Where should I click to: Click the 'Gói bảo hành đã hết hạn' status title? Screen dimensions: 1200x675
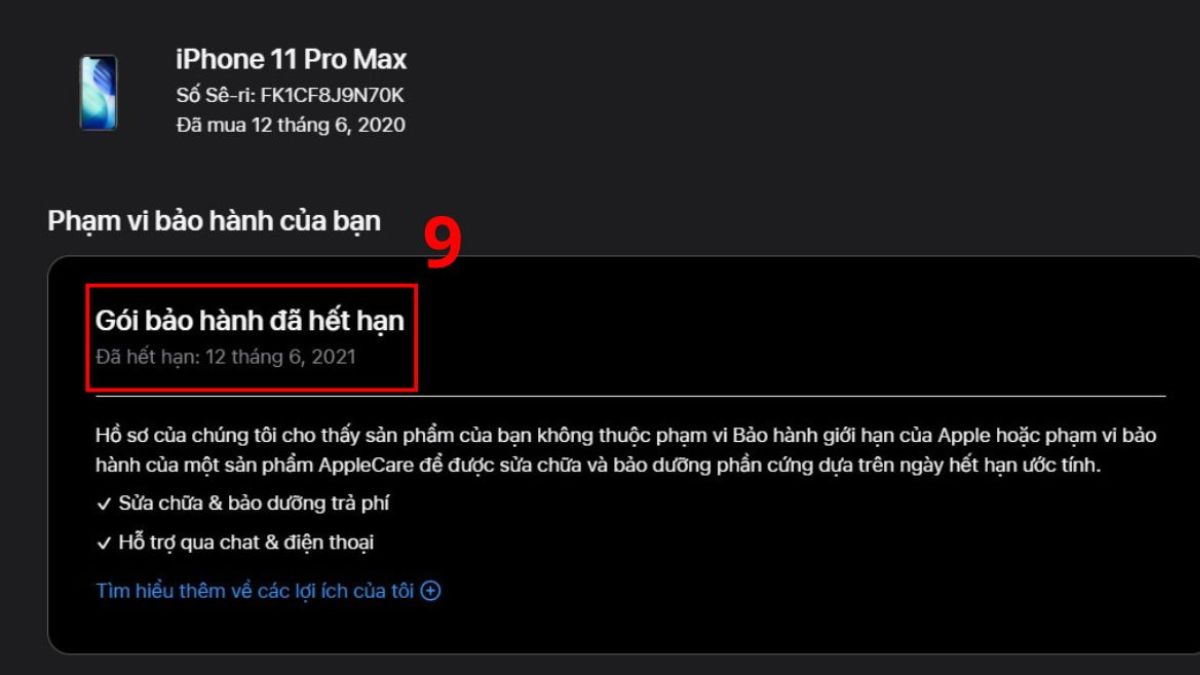[250, 321]
